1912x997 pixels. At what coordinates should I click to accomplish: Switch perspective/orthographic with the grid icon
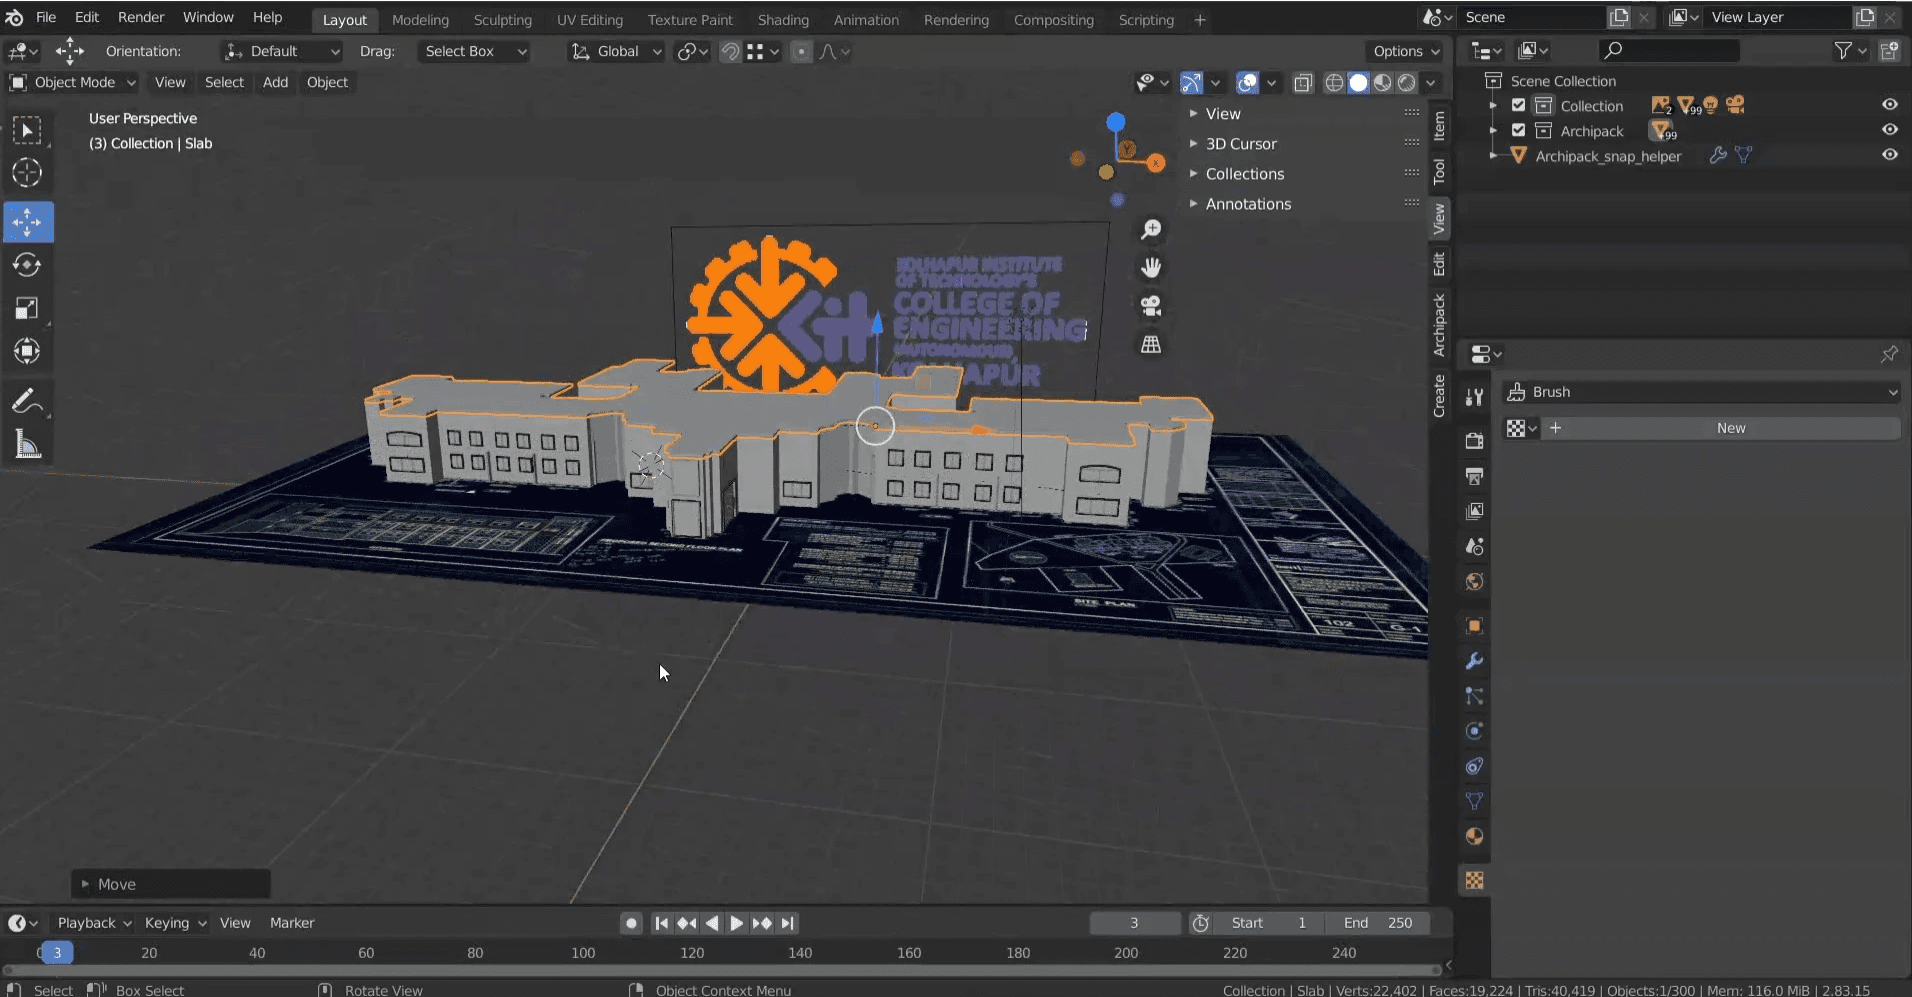[x=1151, y=344]
